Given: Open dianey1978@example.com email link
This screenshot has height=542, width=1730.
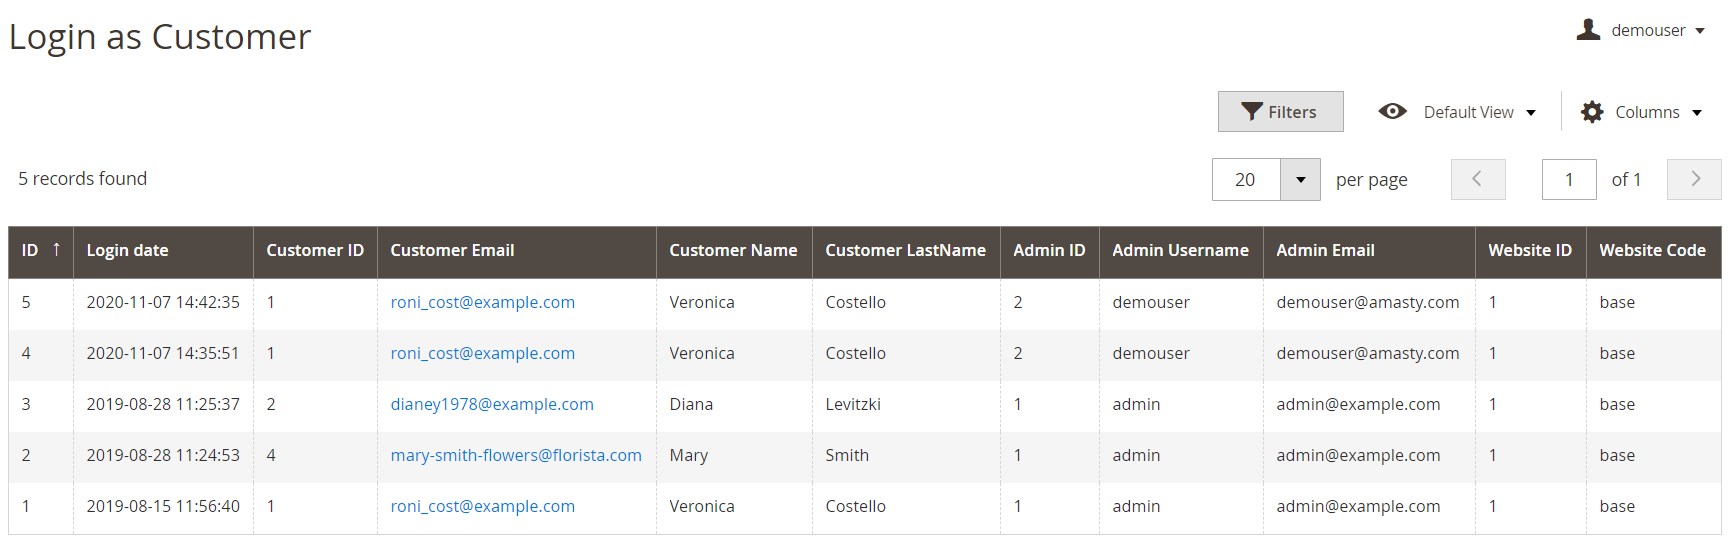Looking at the screenshot, I should 491,404.
